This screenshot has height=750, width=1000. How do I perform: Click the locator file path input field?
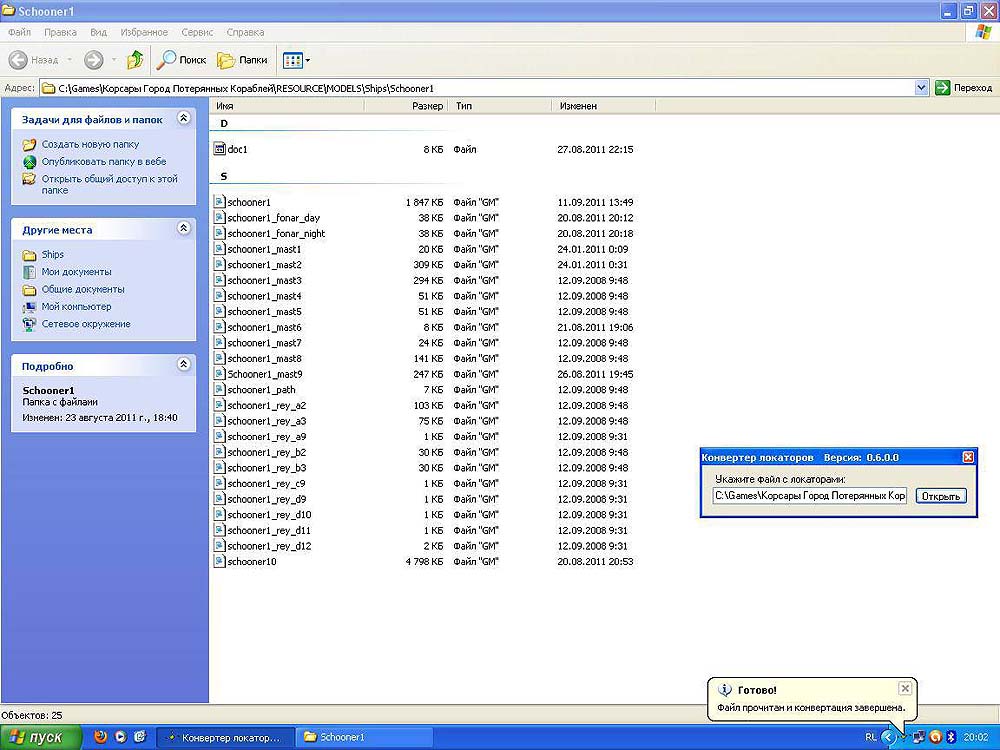[x=809, y=496]
